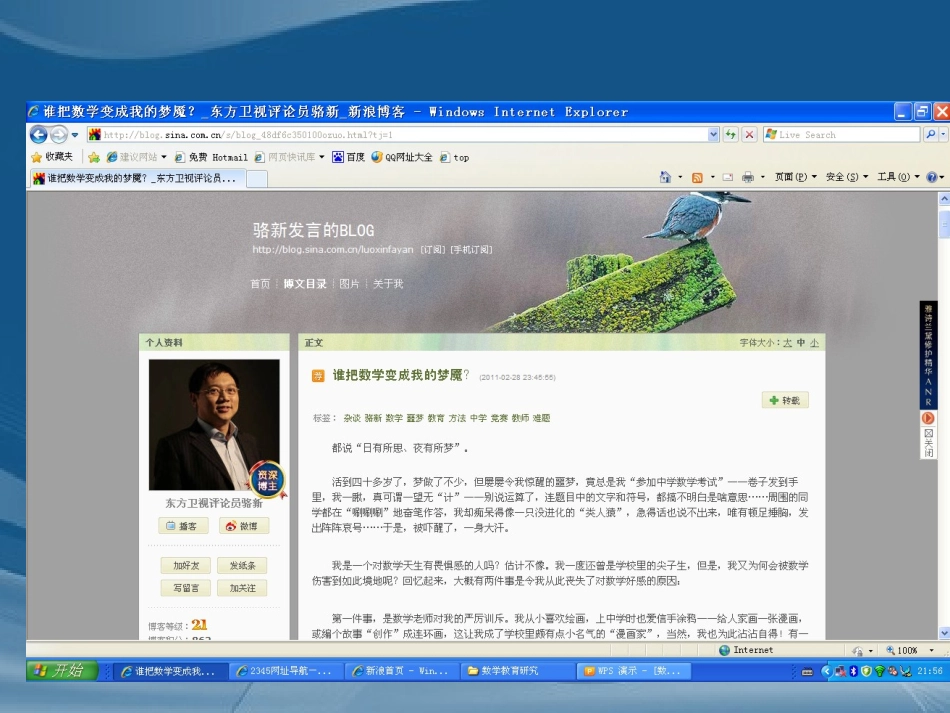This screenshot has width=950, height=713.
Task: Switch to 2345网址导航 taskbar window
Action: pyautogui.click(x=285, y=671)
